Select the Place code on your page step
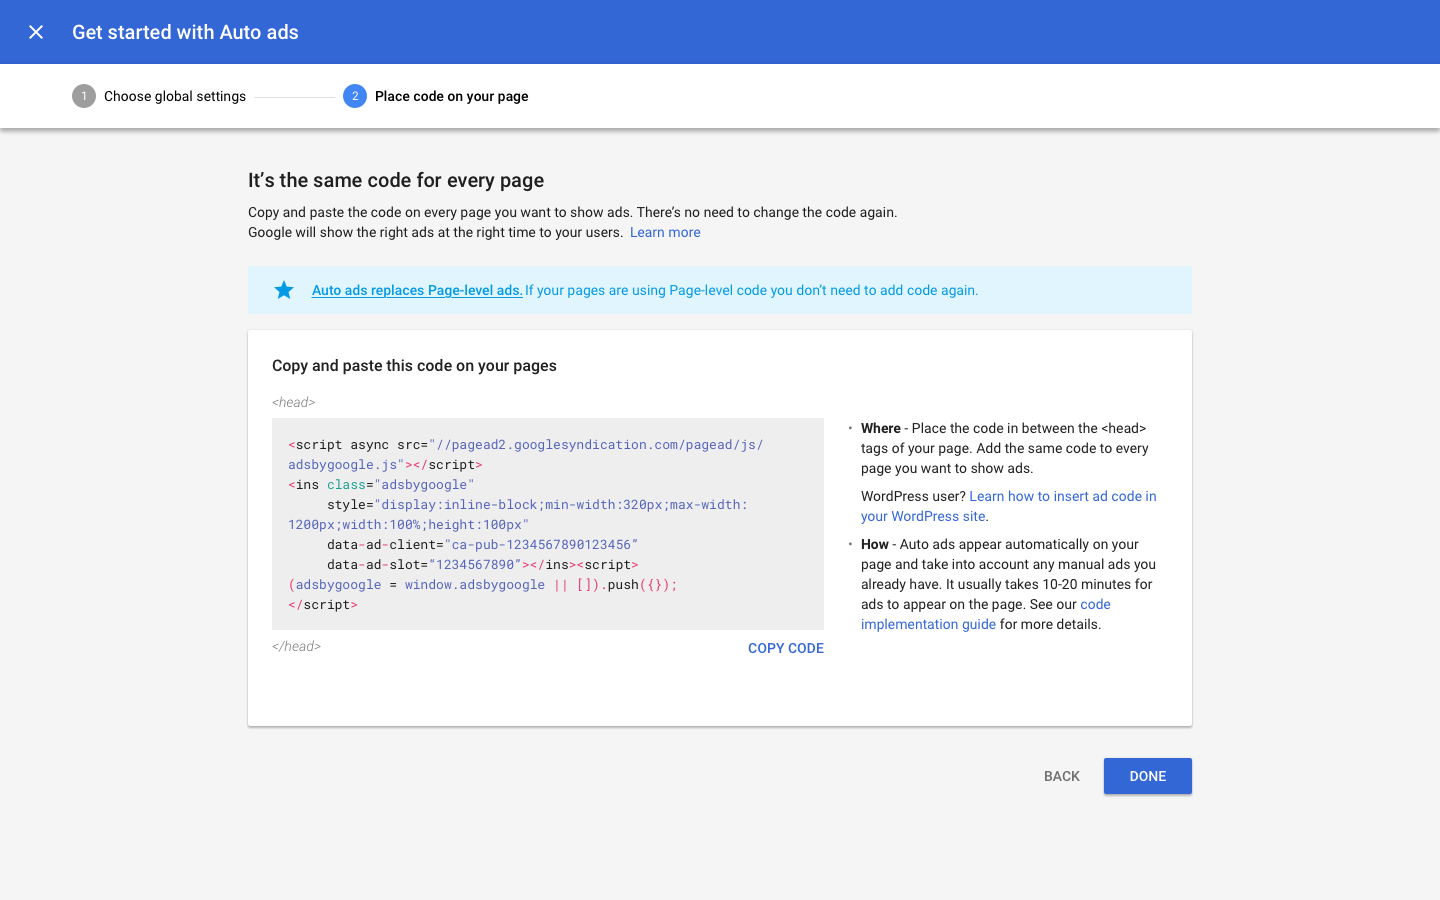Viewport: 1440px width, 900px height. pos(451,96)
